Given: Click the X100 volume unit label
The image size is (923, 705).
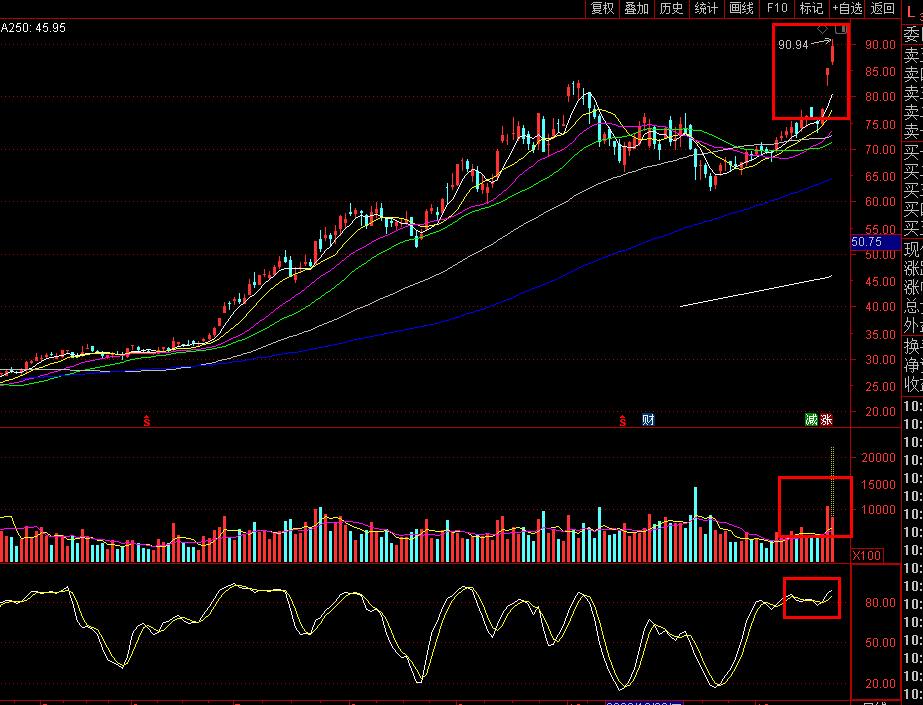Looking at the screenshot, I should pyautogui.click(x=866, y=555).
